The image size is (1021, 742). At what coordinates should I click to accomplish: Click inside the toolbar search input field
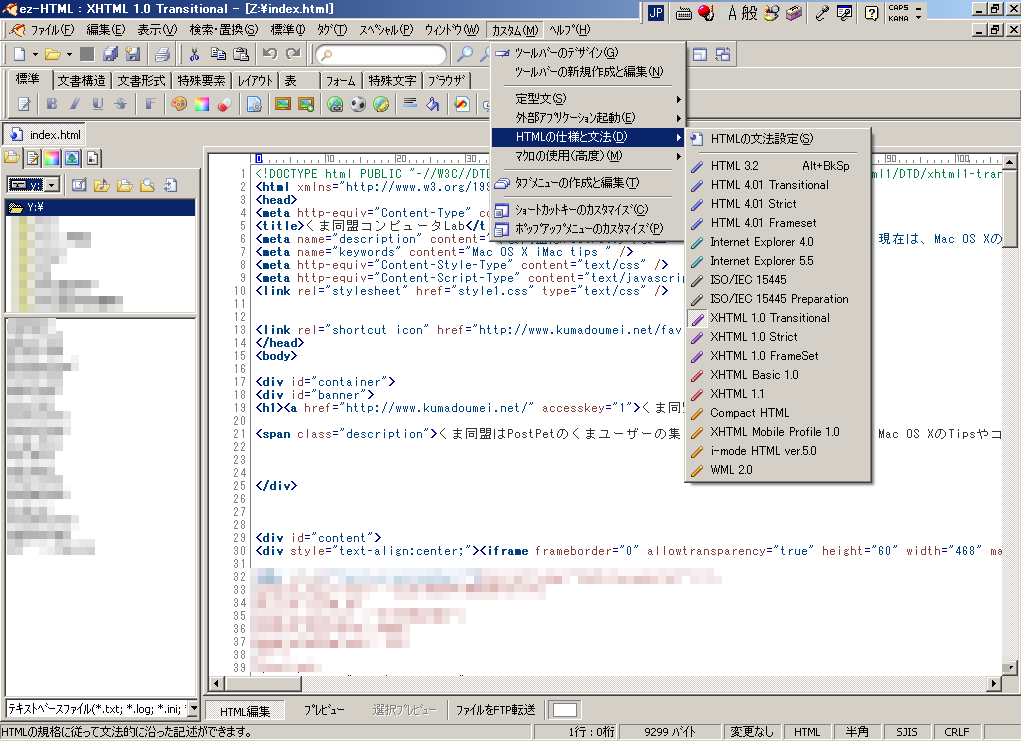(382, 55)
